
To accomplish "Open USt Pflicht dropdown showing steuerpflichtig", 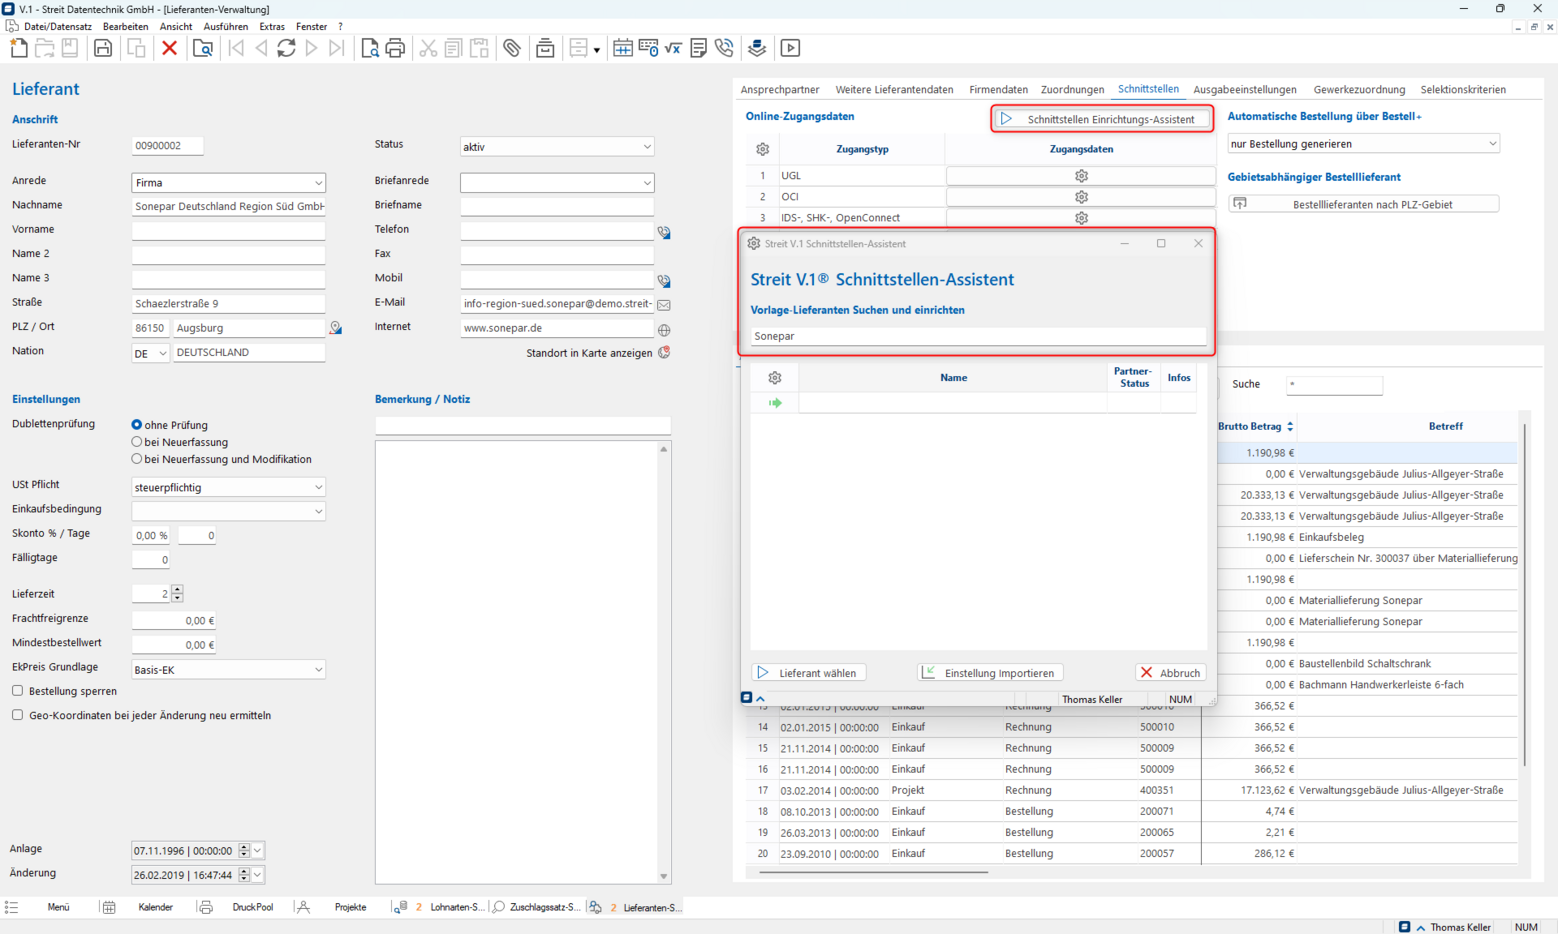I will 228,487.
